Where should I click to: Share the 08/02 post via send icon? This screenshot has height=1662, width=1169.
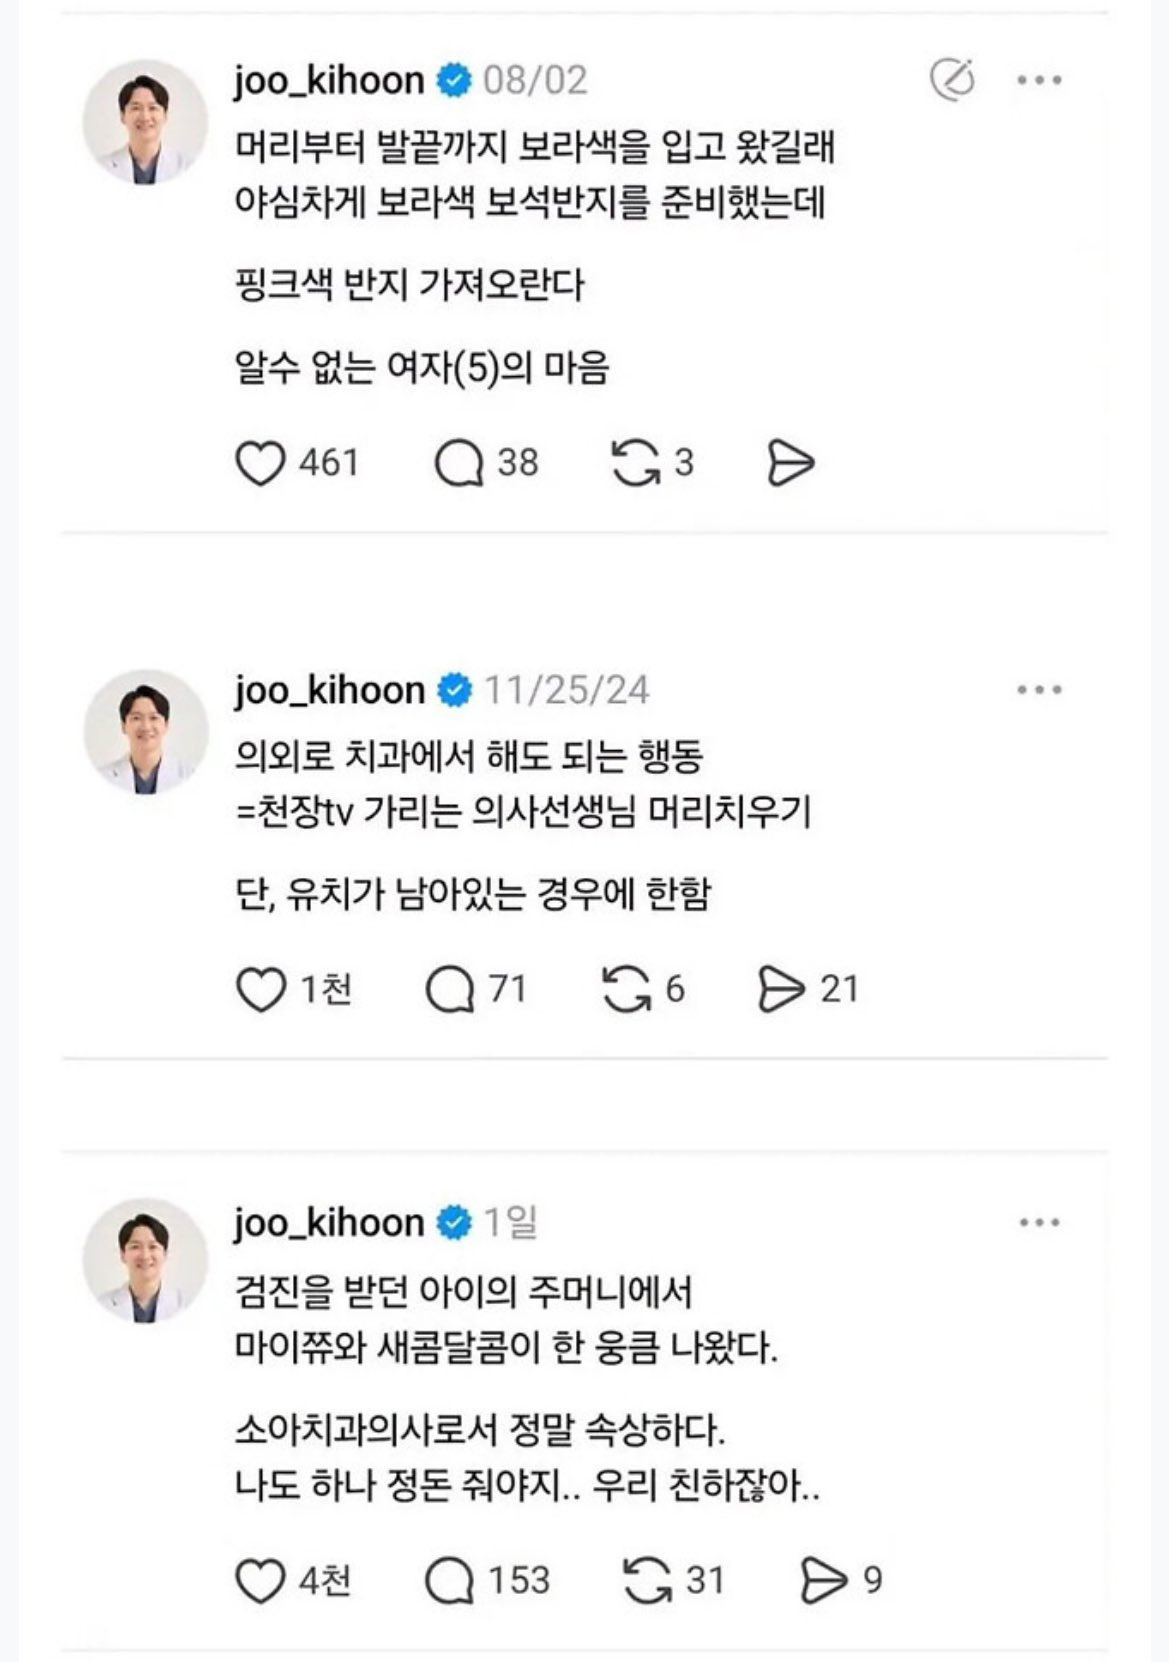(x=791, y=464)
